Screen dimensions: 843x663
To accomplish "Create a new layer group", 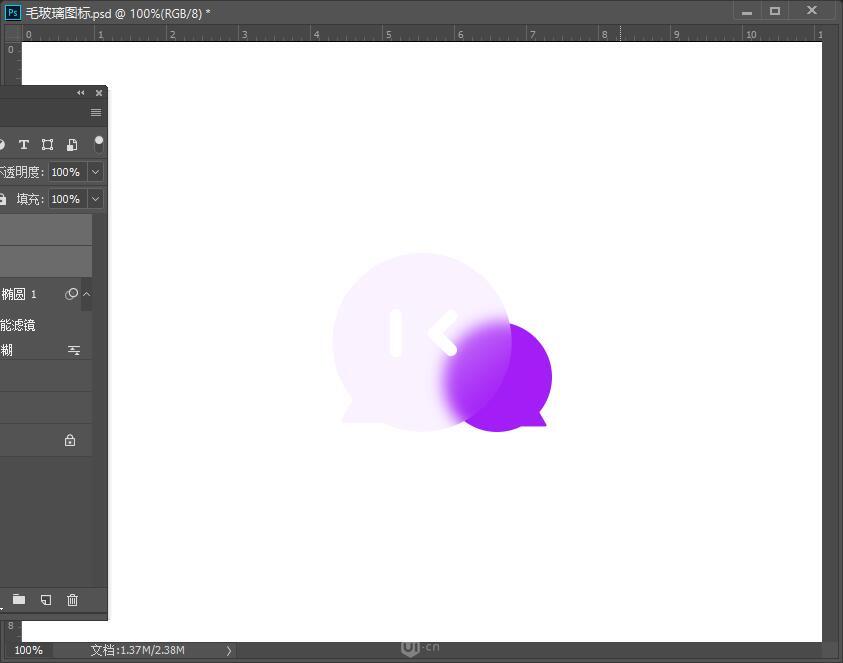I will (18, 599).
